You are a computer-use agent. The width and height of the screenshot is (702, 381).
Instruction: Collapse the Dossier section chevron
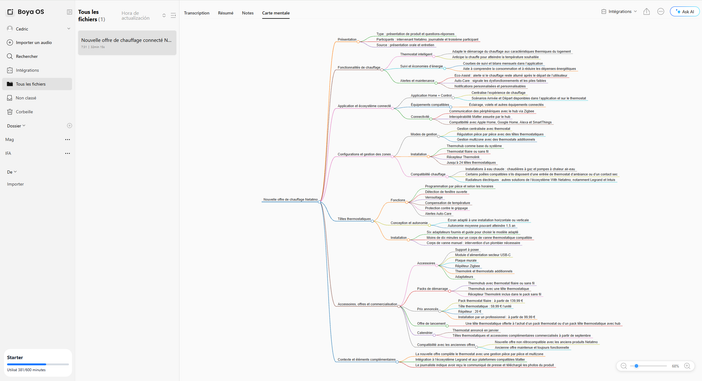click(24, 126)
